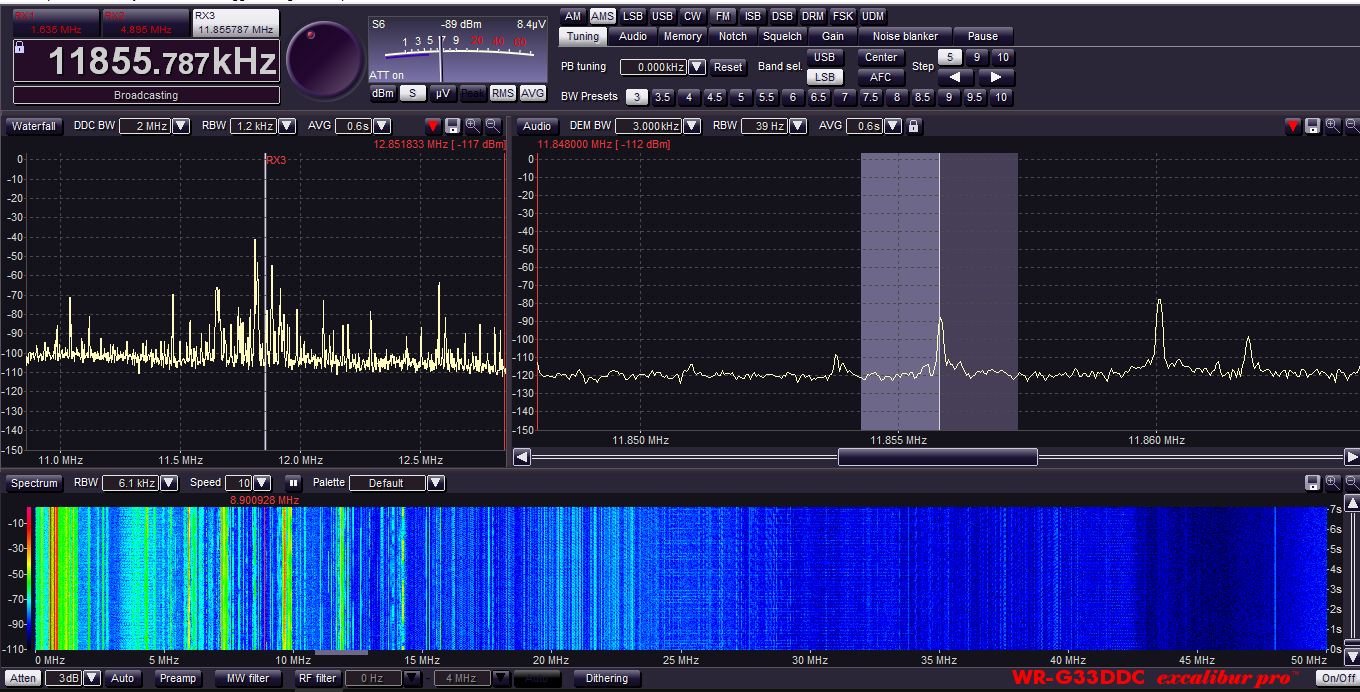Click the MW filter button
Image resolution: width=1360 pixels, height=692 pixels.
247,678
